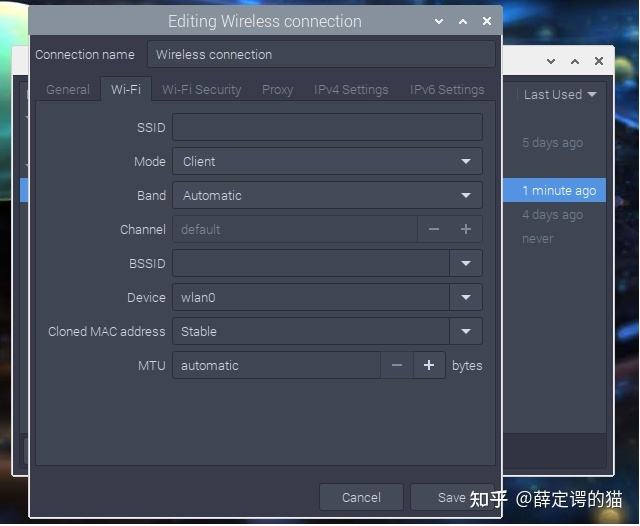
Task: Open the IPv4 Settings tab
Action: (x=351, y=89)
